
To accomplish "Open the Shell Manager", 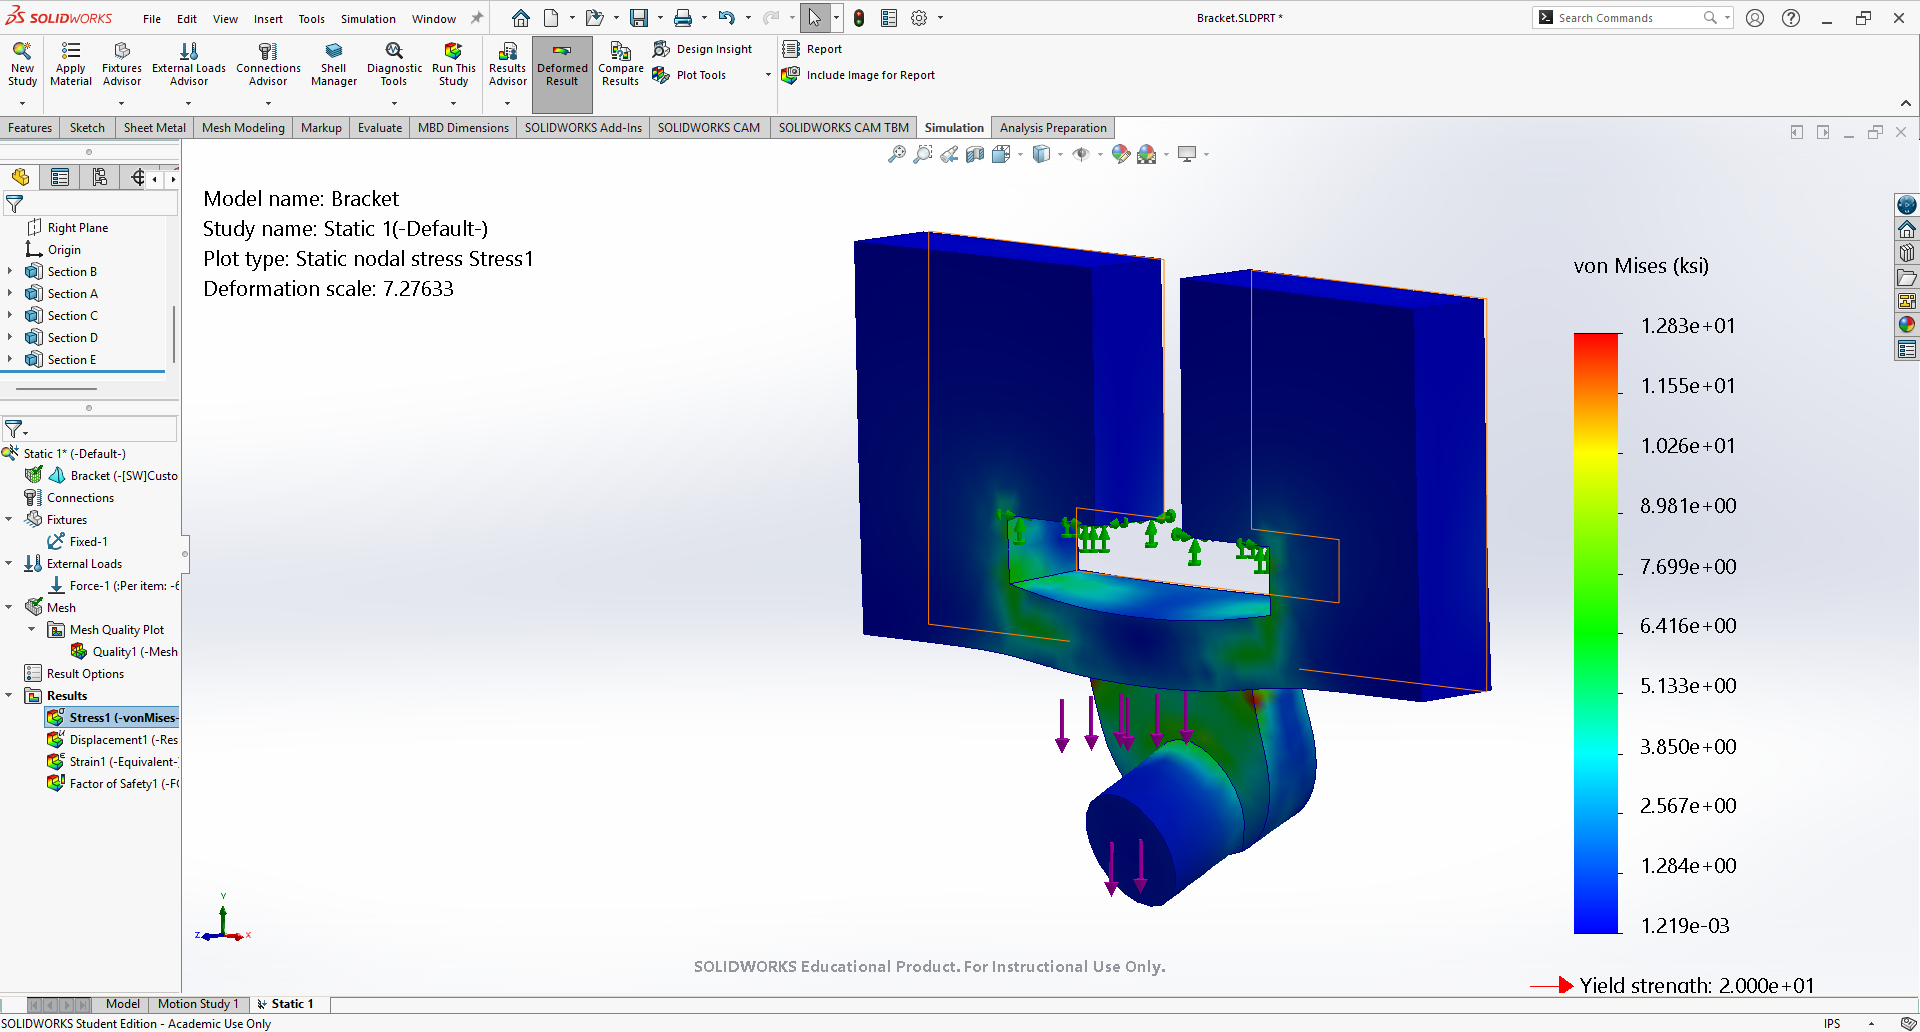I will [334, 64].
